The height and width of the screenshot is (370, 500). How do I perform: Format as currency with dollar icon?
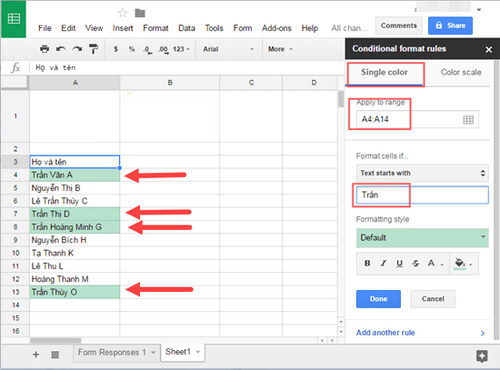tap(116, 49)
